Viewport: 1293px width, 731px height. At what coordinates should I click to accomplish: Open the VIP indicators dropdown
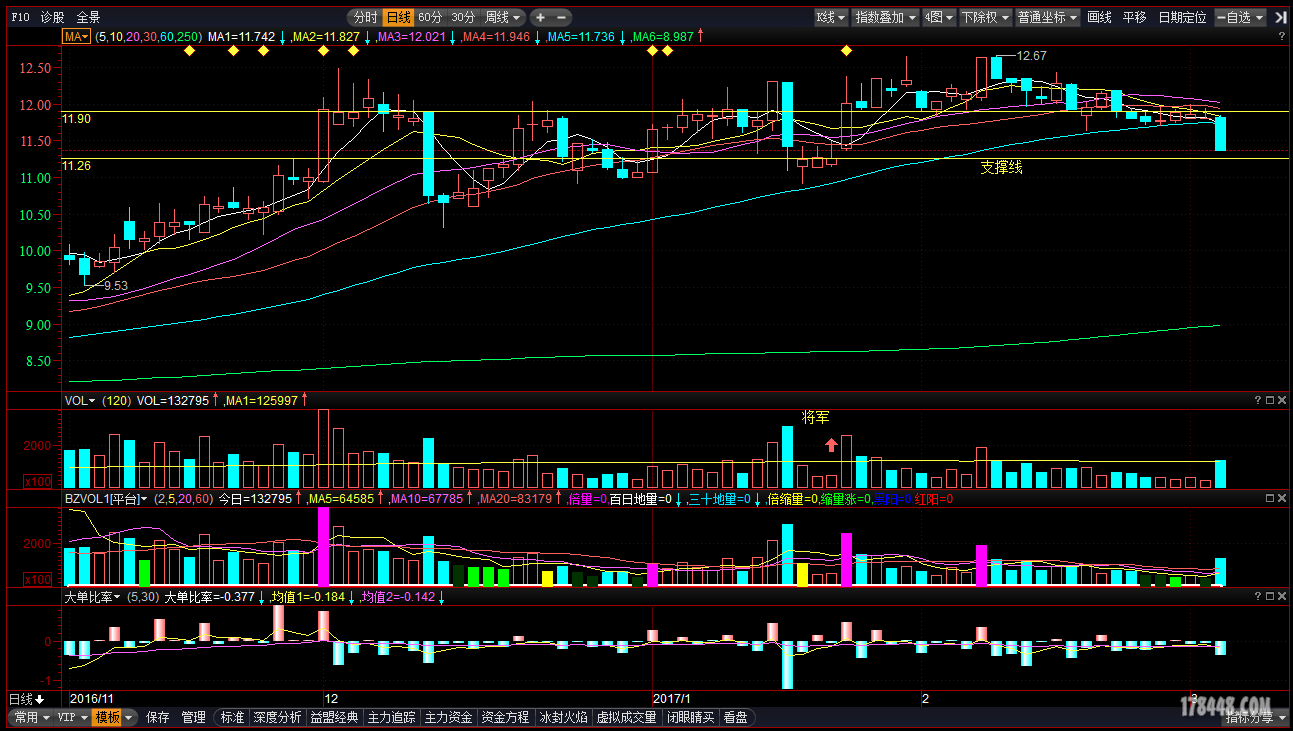pyautogui.click(x=72, y=717)
